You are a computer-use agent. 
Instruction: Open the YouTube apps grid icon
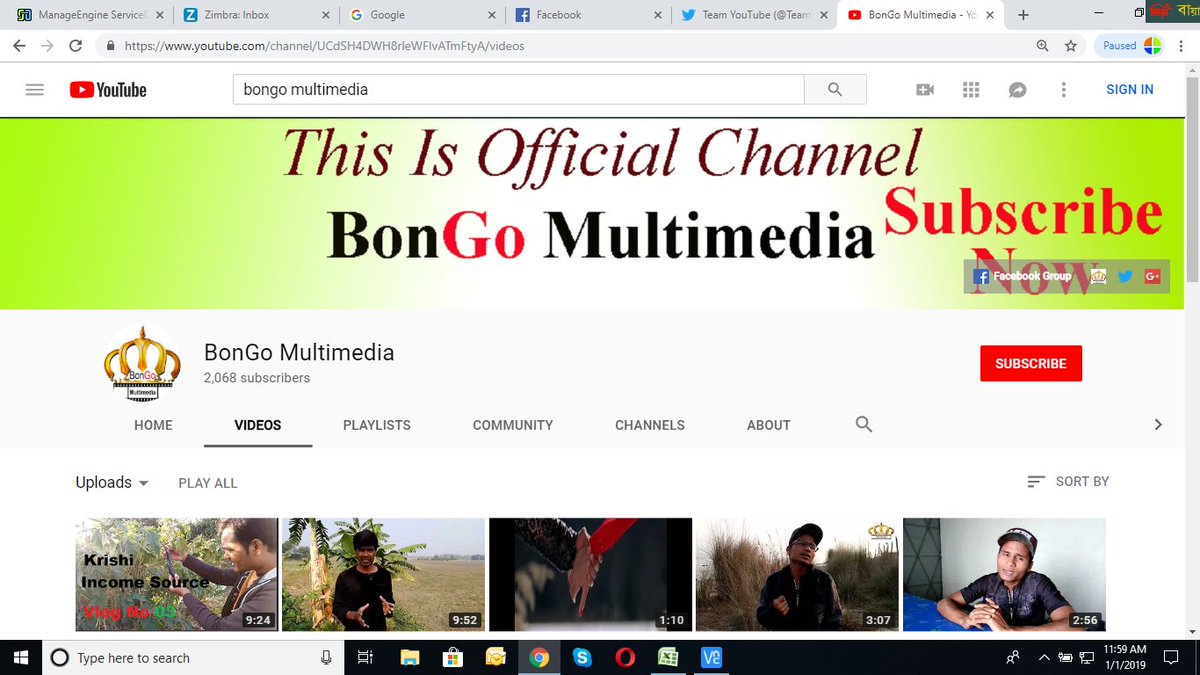[971, 89]
